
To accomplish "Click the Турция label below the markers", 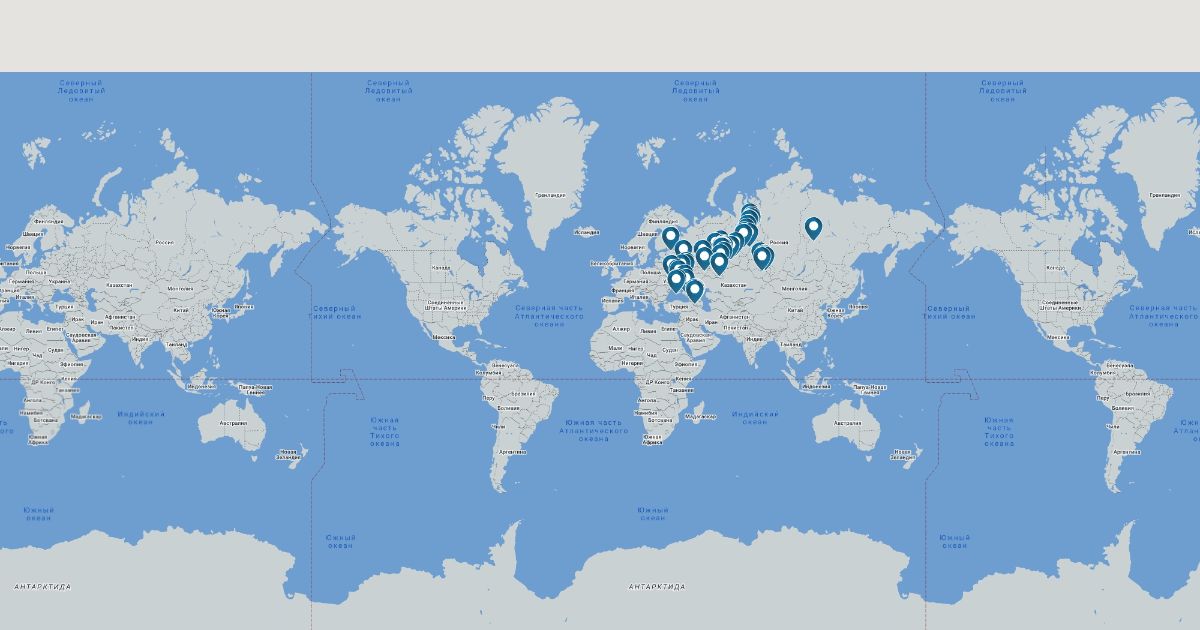I will point(679,306).
